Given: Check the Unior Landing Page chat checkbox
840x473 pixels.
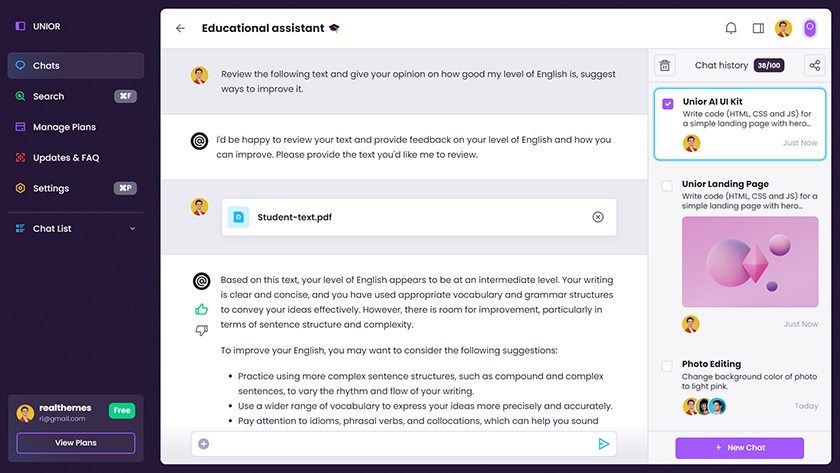Looking at the screenshot, I should pyautogui.click(x=668, y=186).
